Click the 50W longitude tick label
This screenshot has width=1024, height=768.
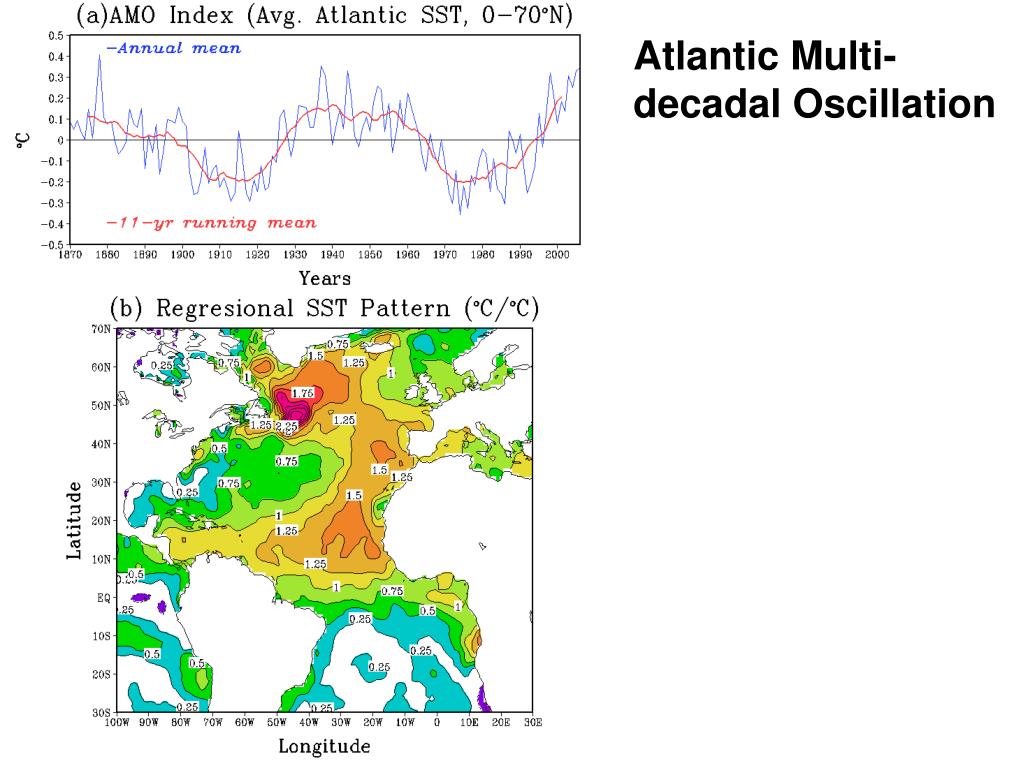click(277, 722)
